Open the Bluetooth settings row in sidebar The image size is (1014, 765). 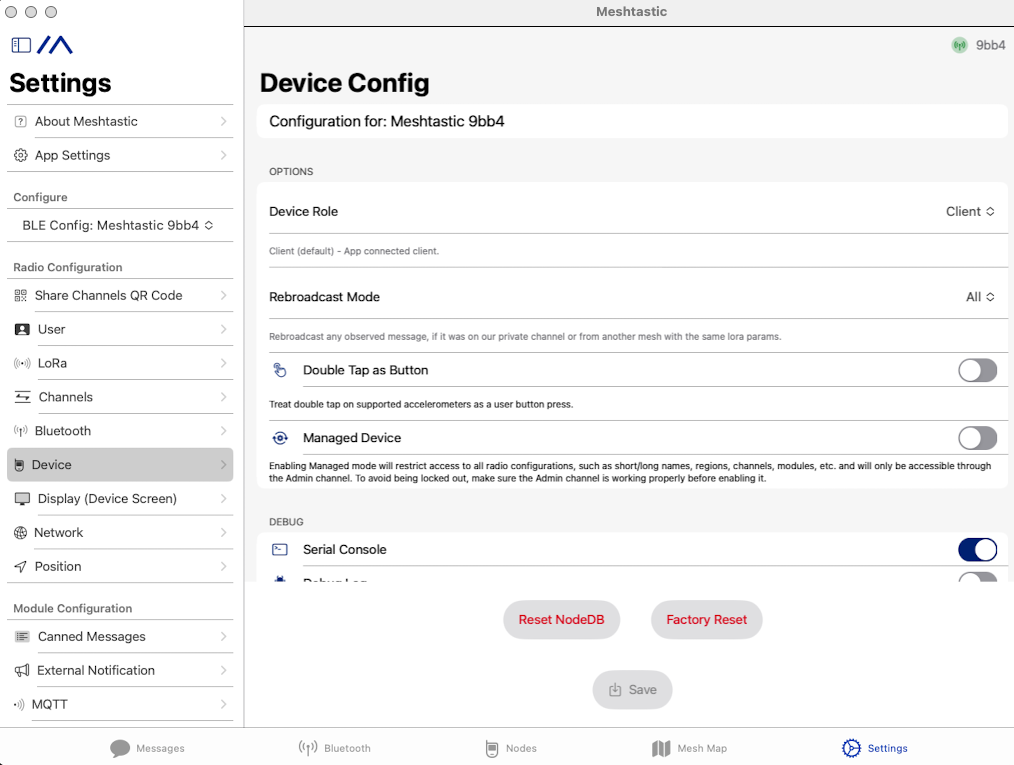coord(120,431)
